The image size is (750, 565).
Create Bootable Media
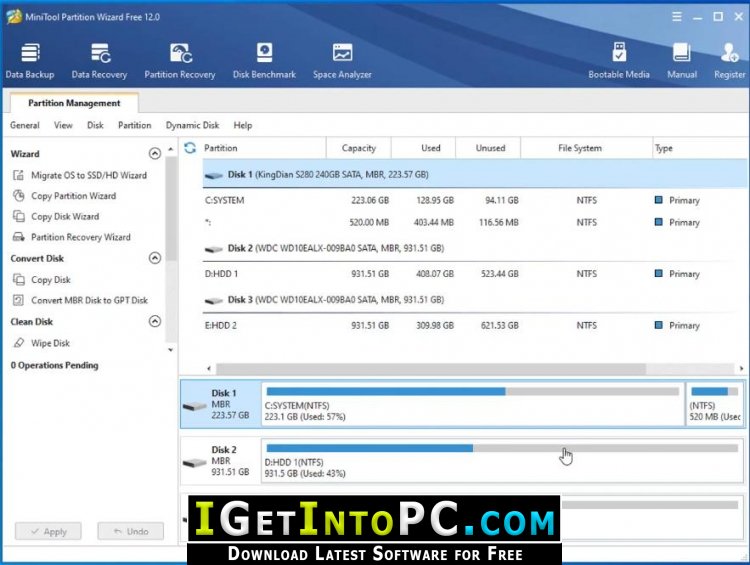(618, 60)
